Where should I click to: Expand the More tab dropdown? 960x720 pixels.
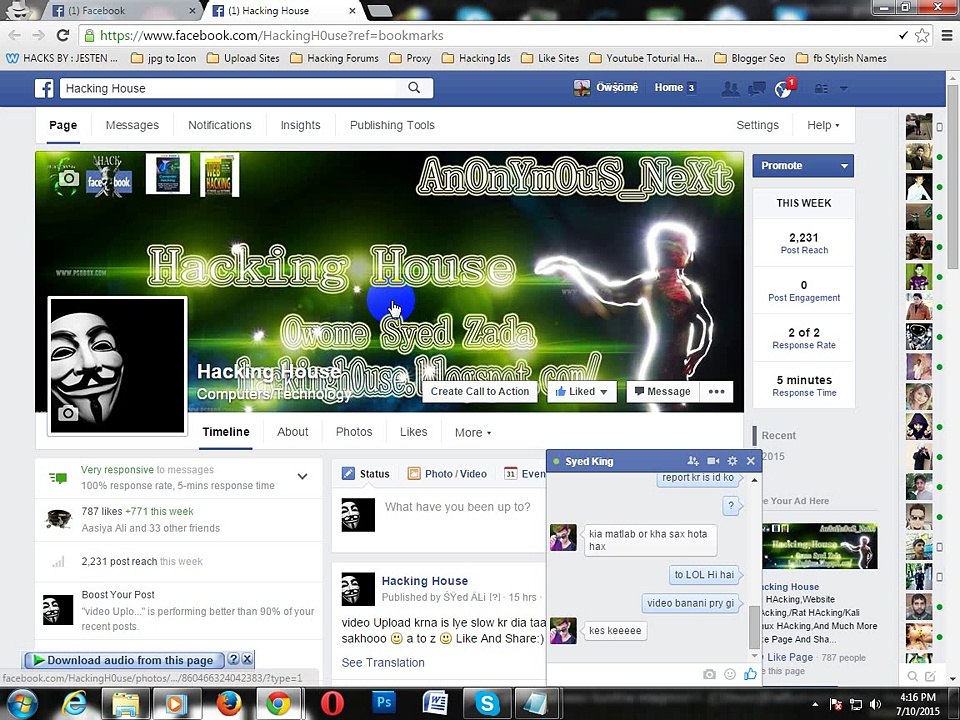tap(473, 432)
